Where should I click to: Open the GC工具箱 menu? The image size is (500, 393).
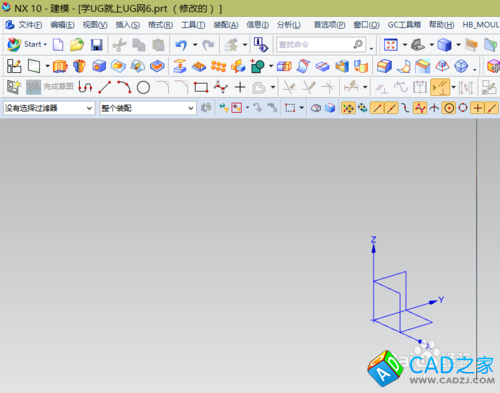pyautogui.click(x=404, y=25)
